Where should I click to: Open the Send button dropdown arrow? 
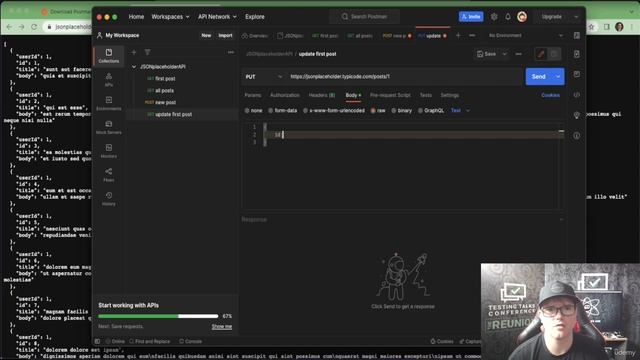(558, 77)
